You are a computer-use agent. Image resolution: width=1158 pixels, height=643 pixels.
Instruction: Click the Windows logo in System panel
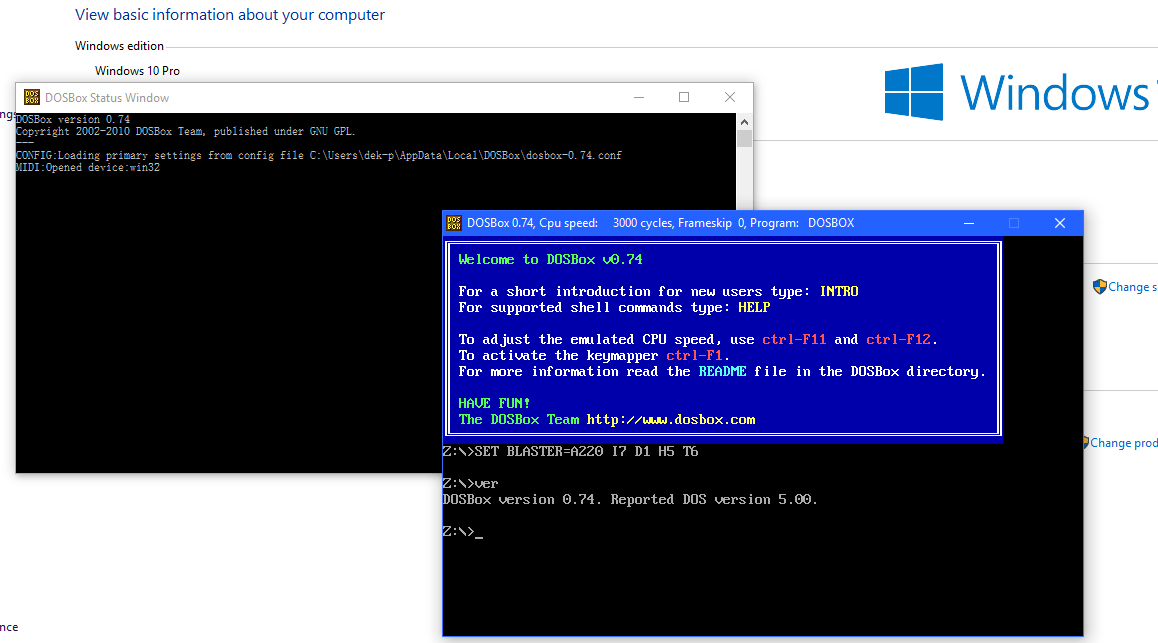pos(914,92)
